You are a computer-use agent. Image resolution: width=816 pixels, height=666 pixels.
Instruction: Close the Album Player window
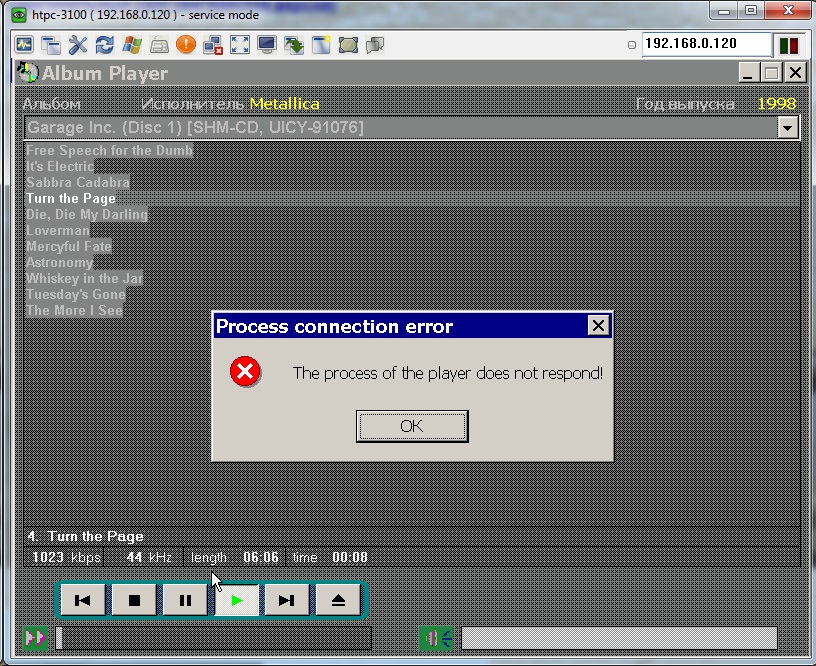(x=796, y=73)
